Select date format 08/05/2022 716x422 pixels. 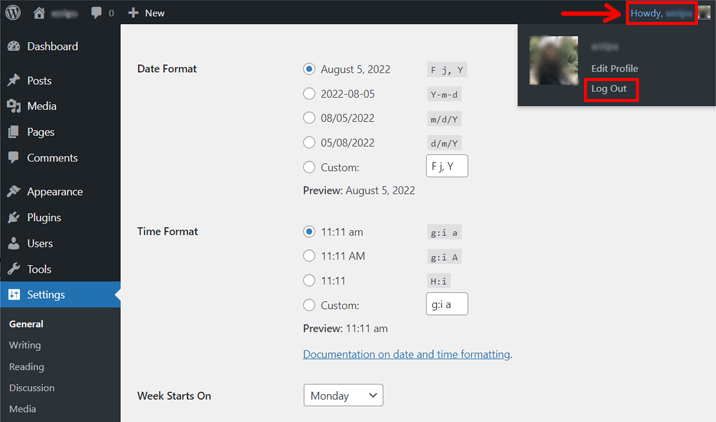[309, 118]
